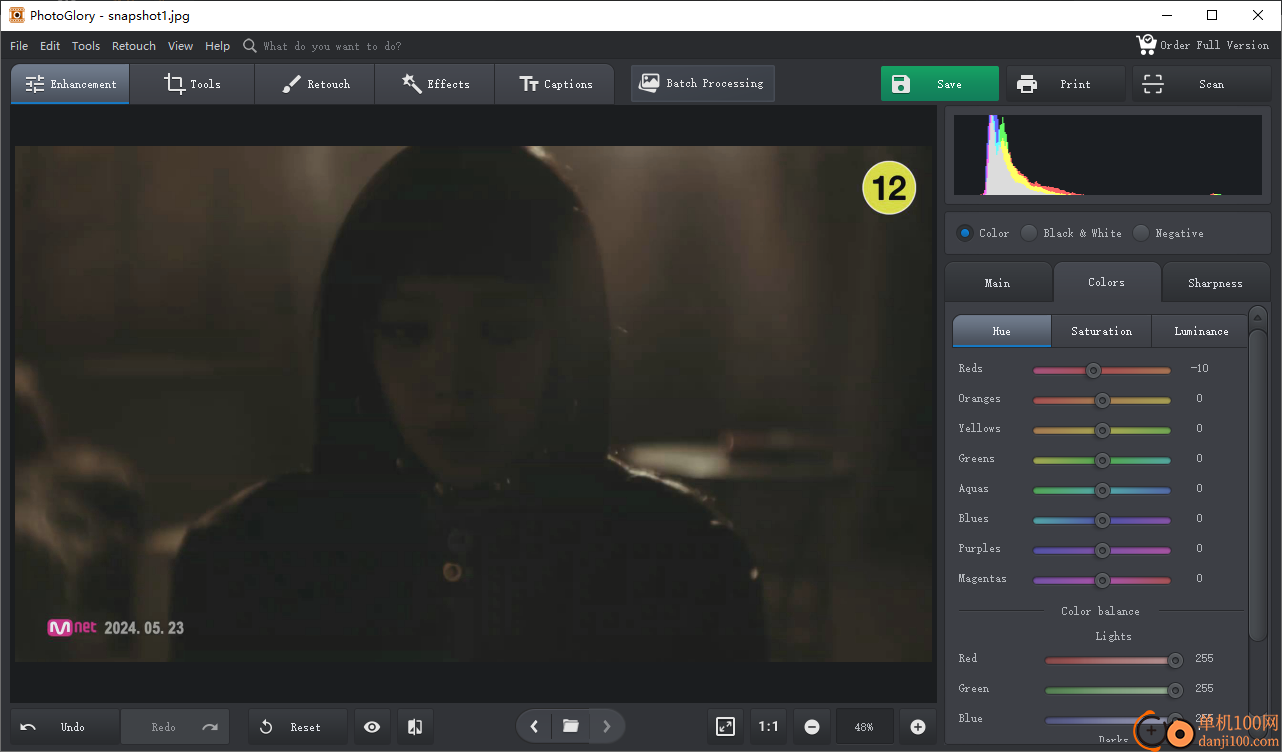Click the zoom in plus icon
This screenshot has height=752, width=1282.
918,727
